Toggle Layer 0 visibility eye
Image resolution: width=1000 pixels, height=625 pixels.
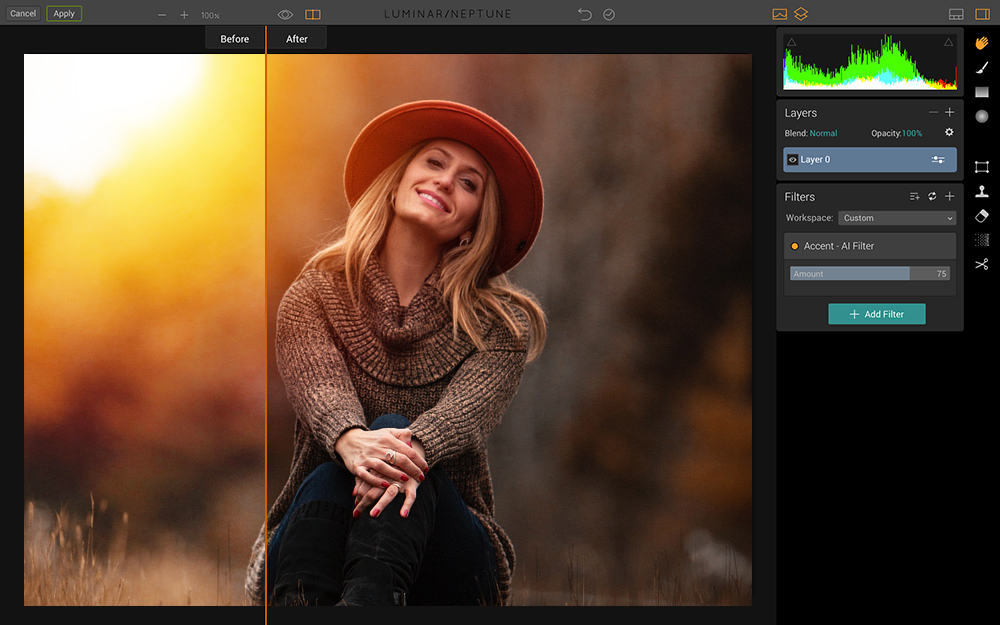pos(793,160)
